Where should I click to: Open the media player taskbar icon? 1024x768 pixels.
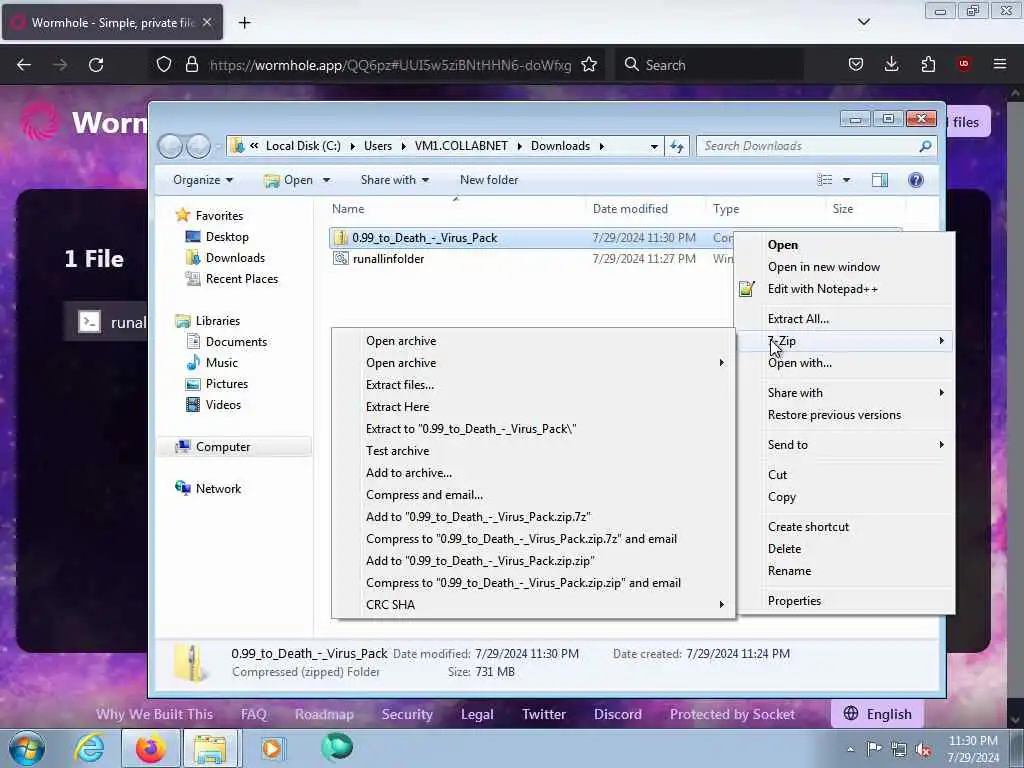[x=272, y=748]
